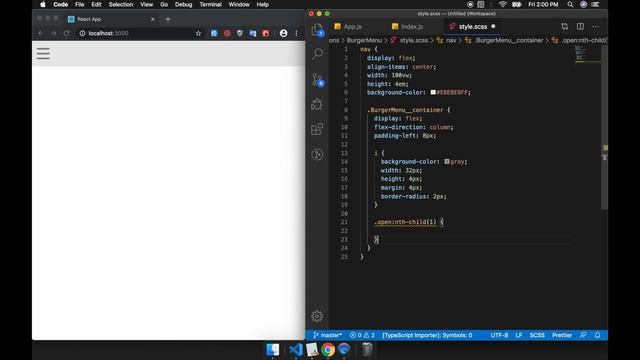Open the Manage gear in VS Code
Image resolution: width=640 pixels, height=360 pixels.
click(317, 316)
